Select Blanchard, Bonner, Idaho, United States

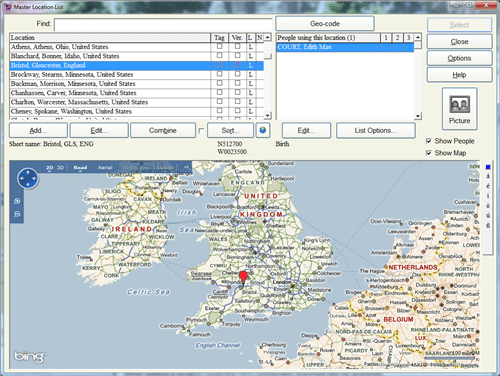(x=110, y=56)
